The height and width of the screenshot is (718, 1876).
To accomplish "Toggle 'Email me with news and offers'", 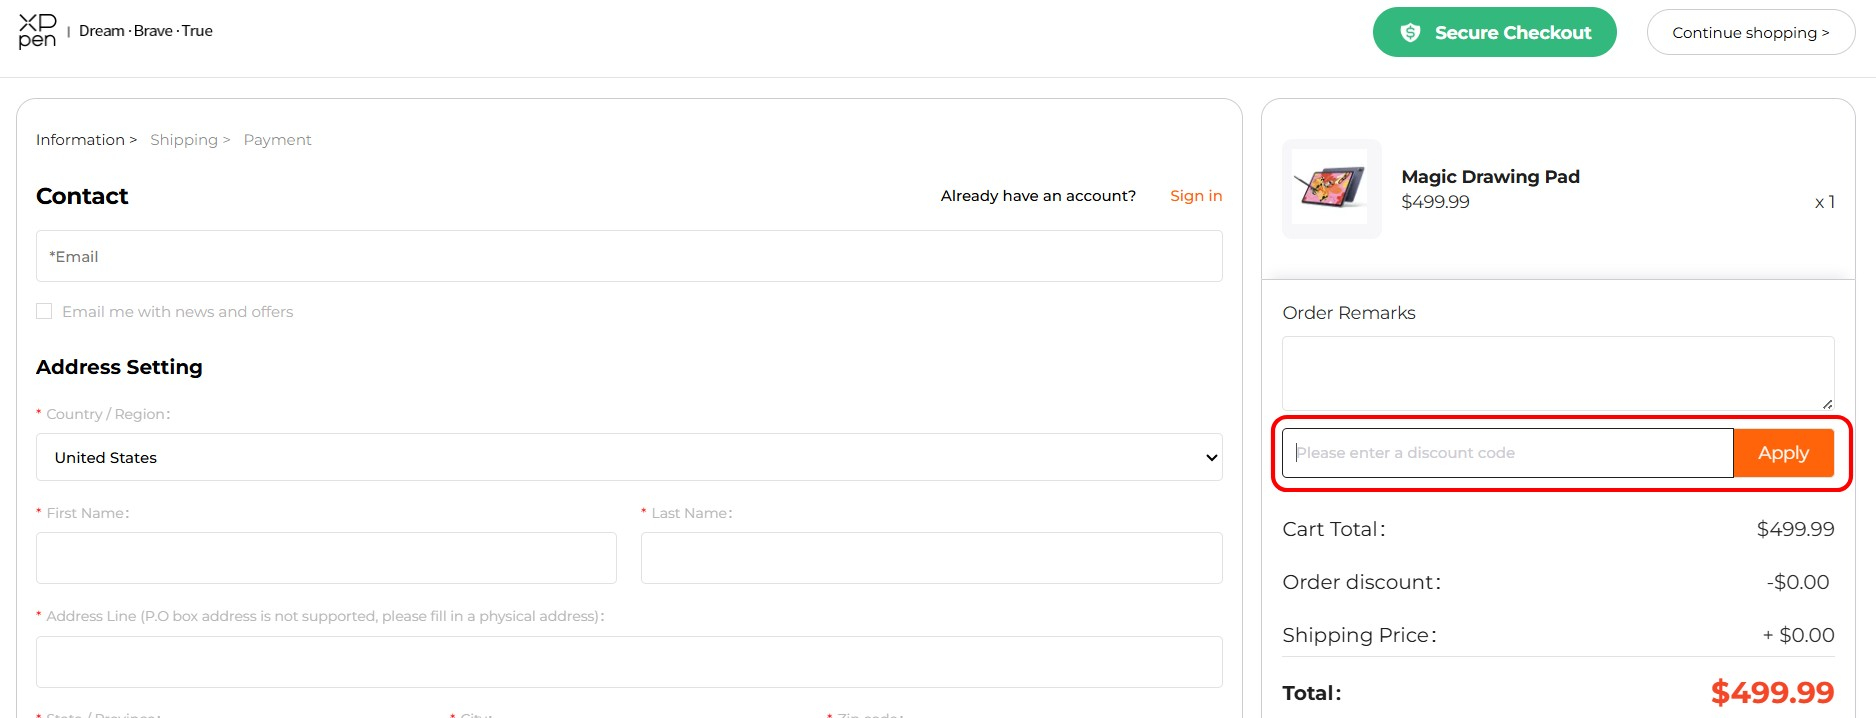I will (x=44, y=312).
